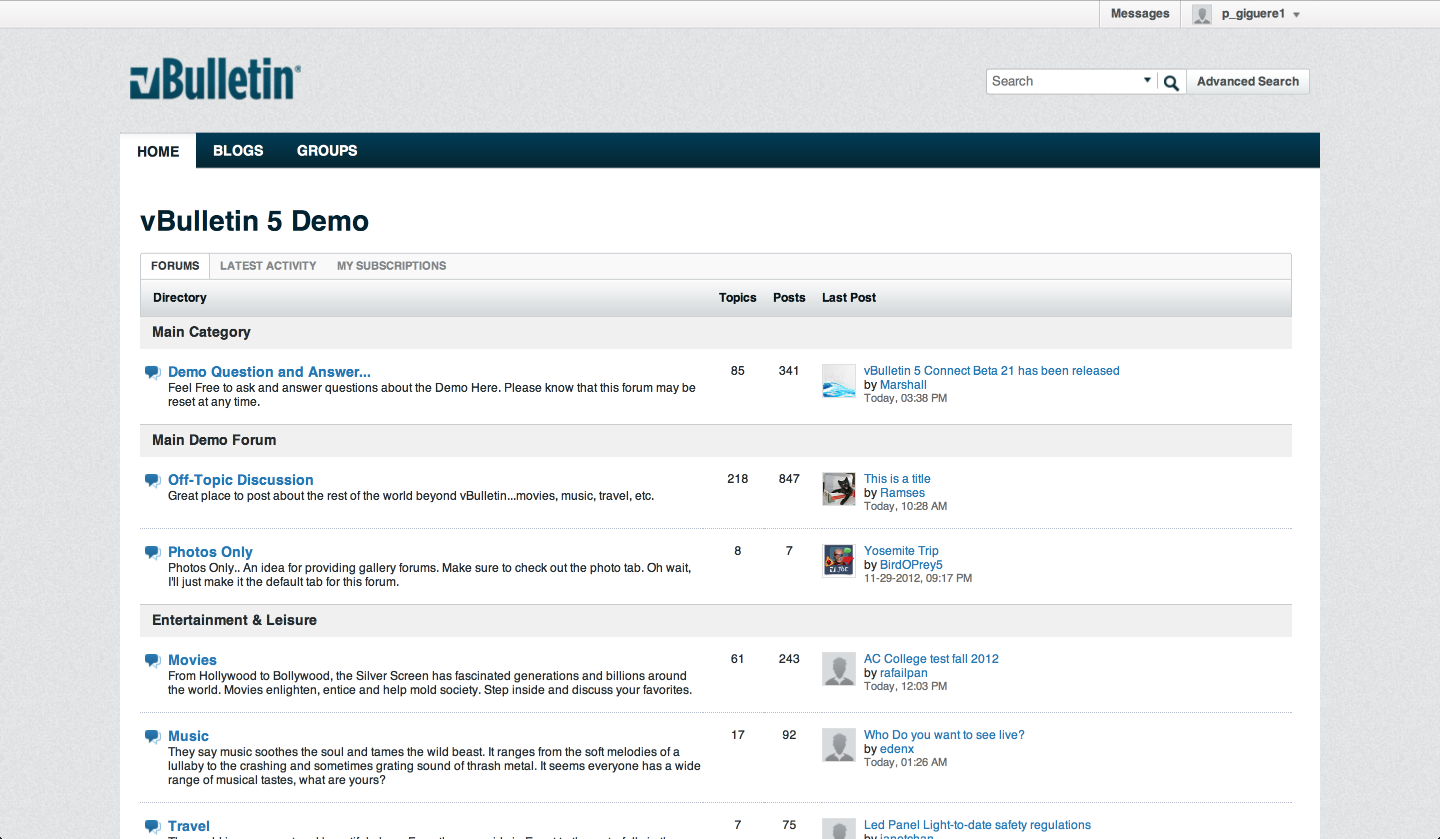View rafailpan's profile link
This screenshot has height=839, width=1440.
[x=905, y=673]
